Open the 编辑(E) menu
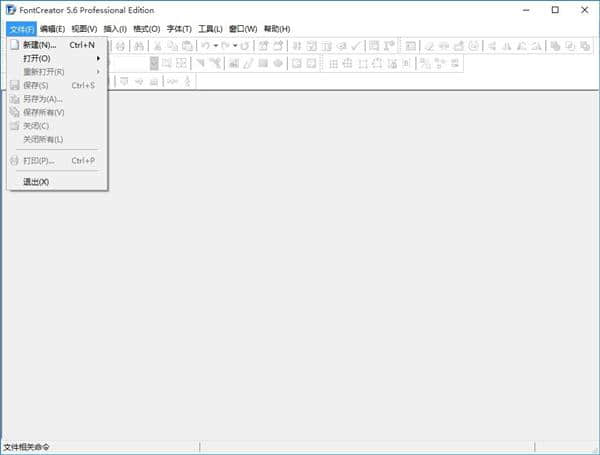The height and width of the screenshot is (455, 600). pos(52,29)
